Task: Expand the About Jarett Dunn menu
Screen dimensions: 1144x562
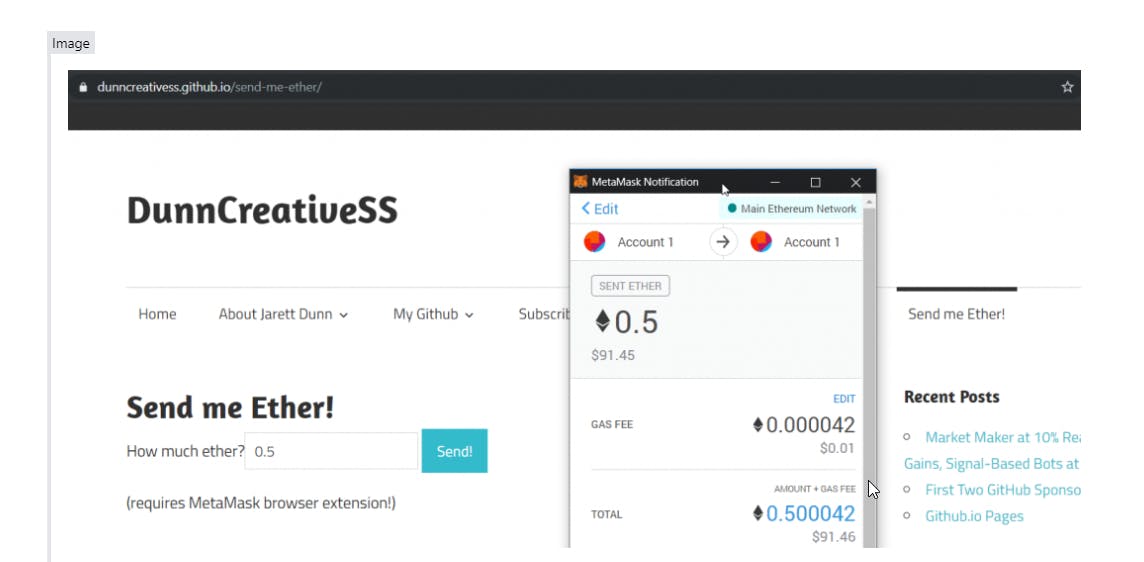Action: point(283,314)
